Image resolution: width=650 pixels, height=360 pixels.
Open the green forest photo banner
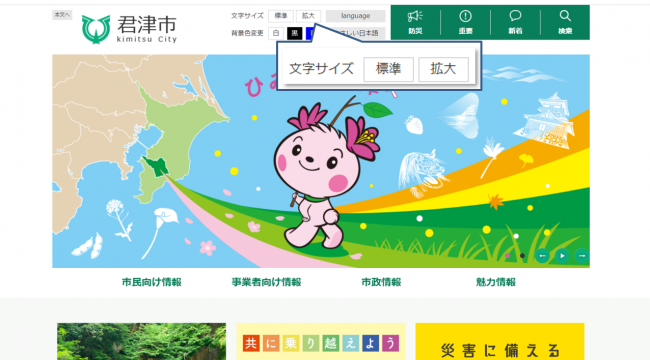pos(141,341)
